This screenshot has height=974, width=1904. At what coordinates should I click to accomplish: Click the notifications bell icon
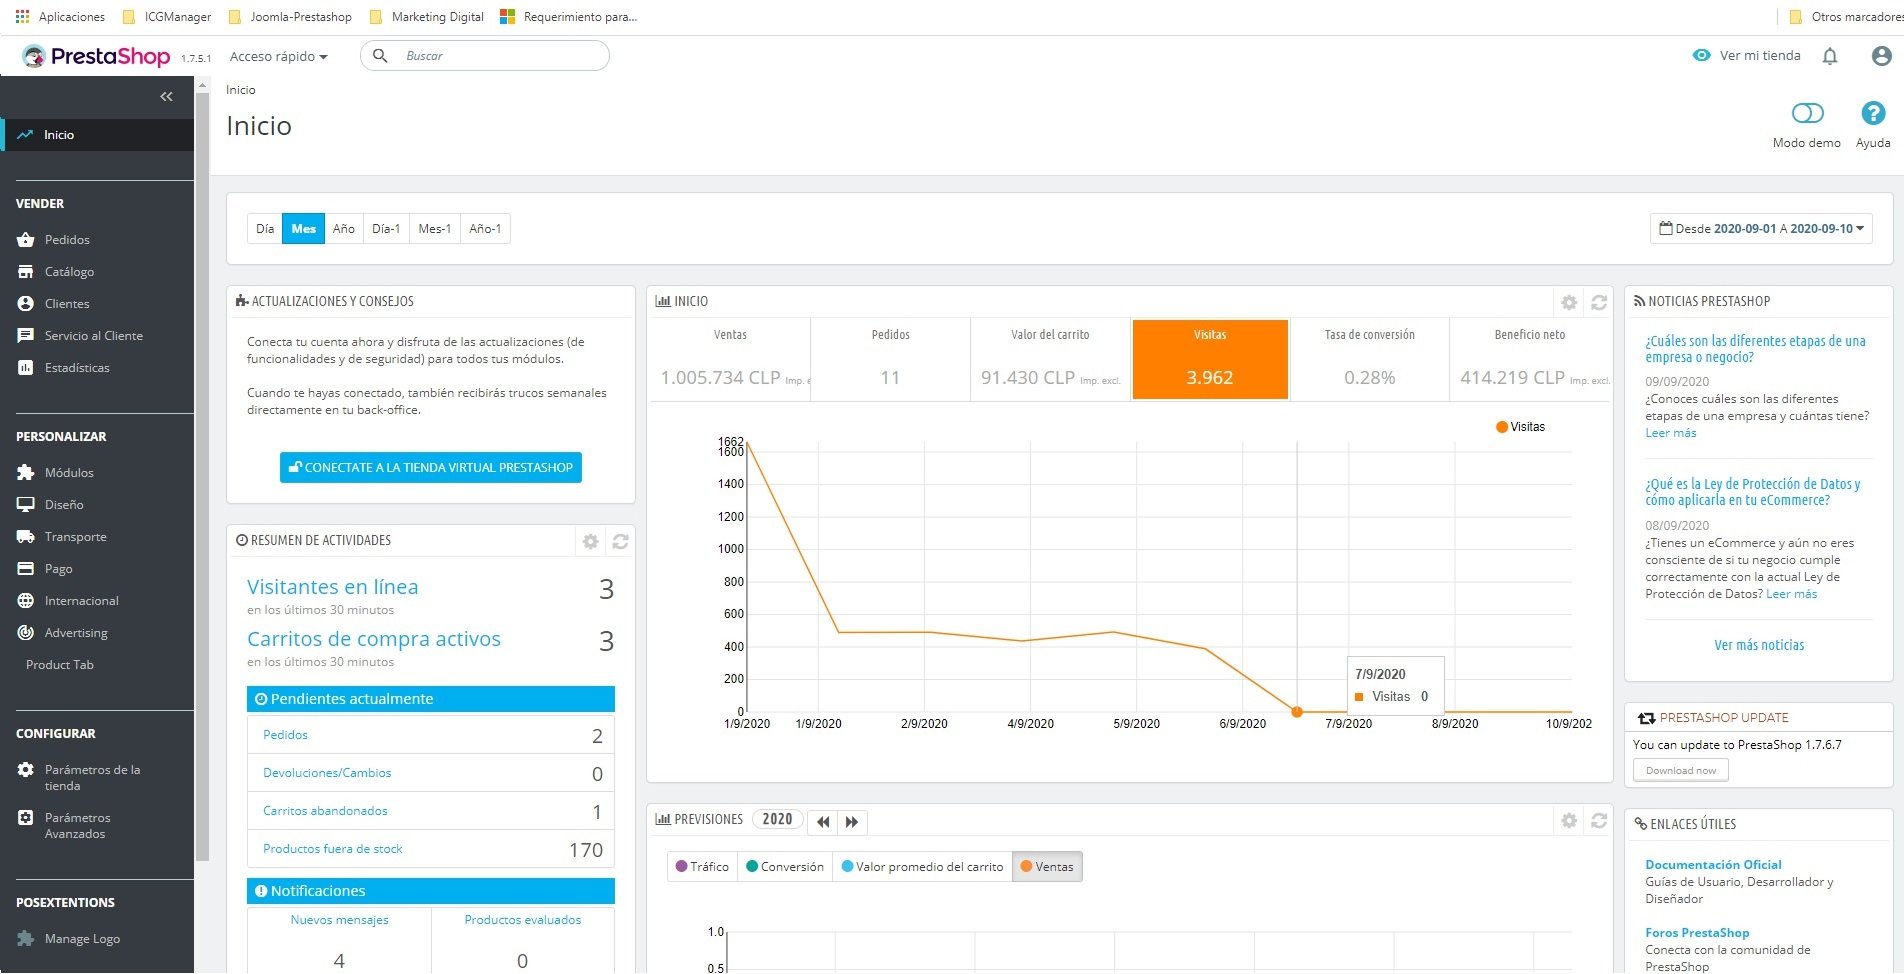tap(1830, 56)
